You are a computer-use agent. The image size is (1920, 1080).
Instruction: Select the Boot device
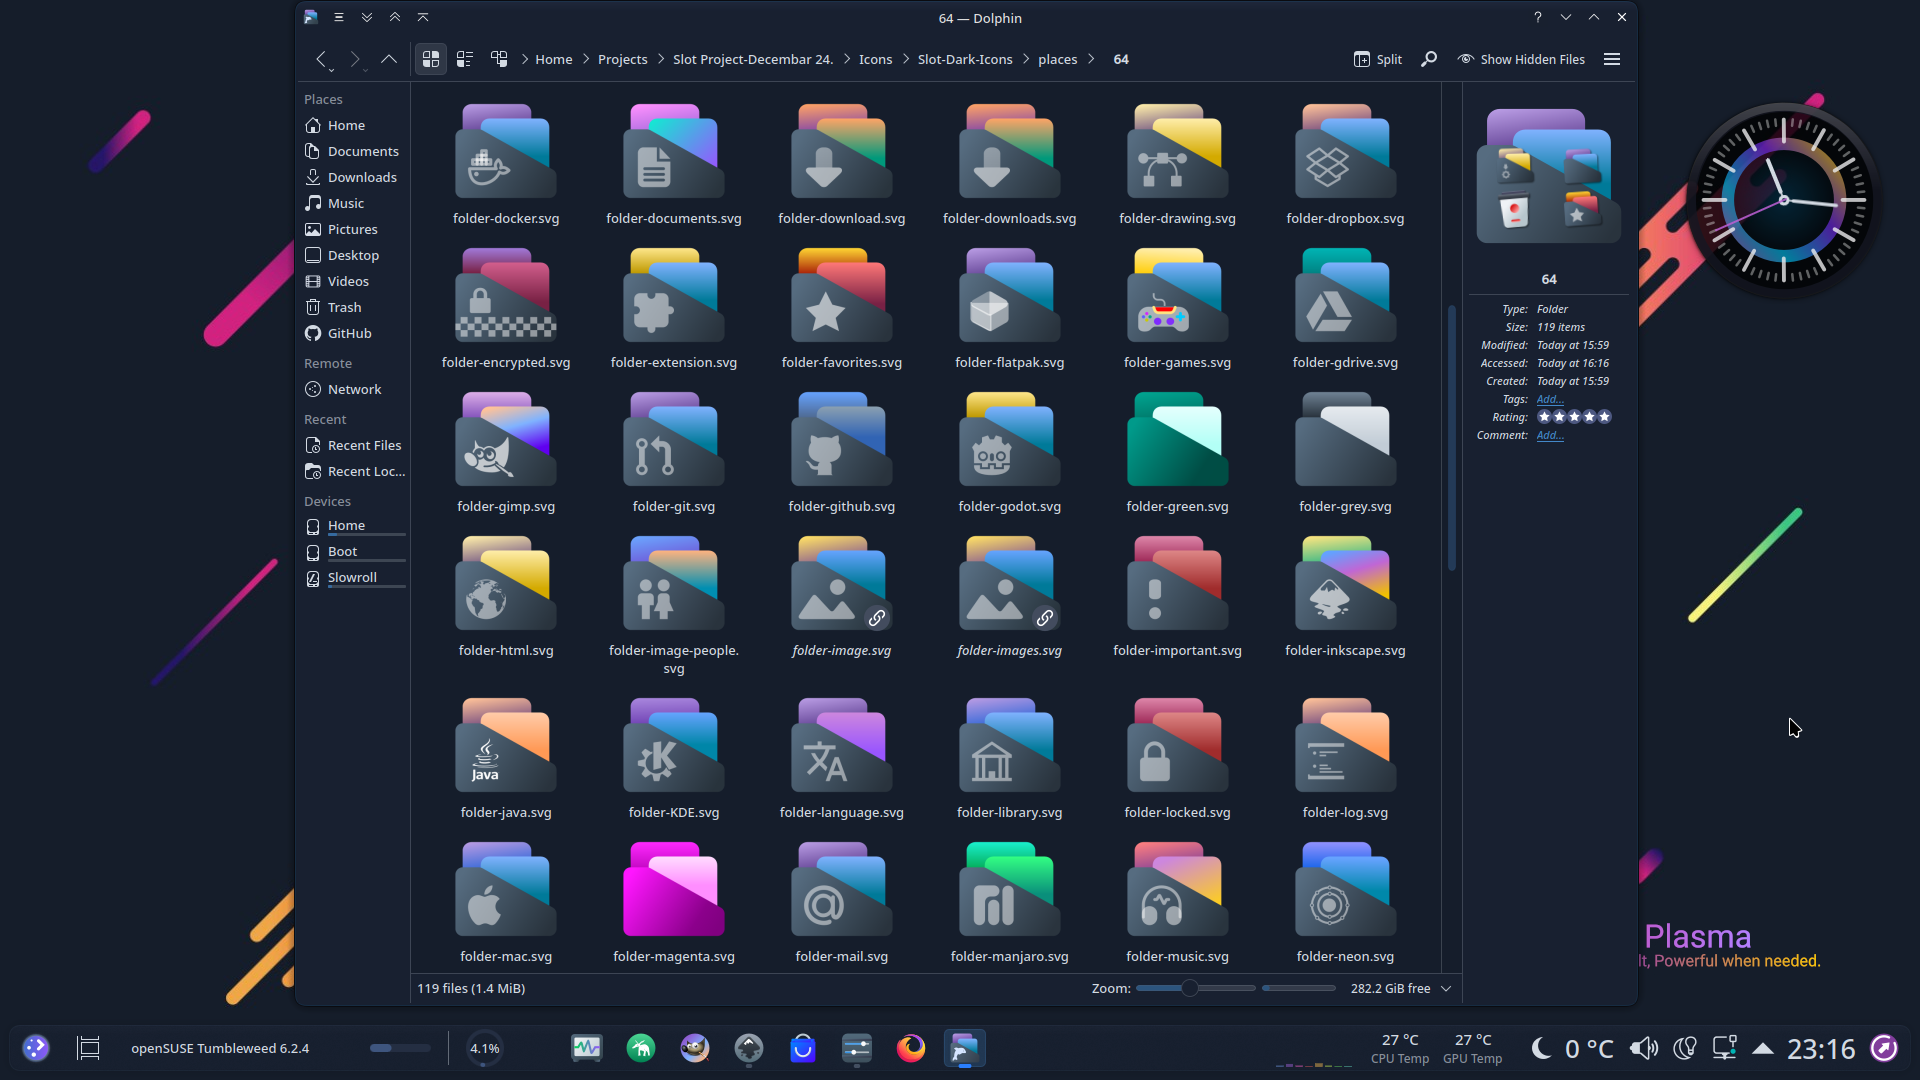point(355,552)
